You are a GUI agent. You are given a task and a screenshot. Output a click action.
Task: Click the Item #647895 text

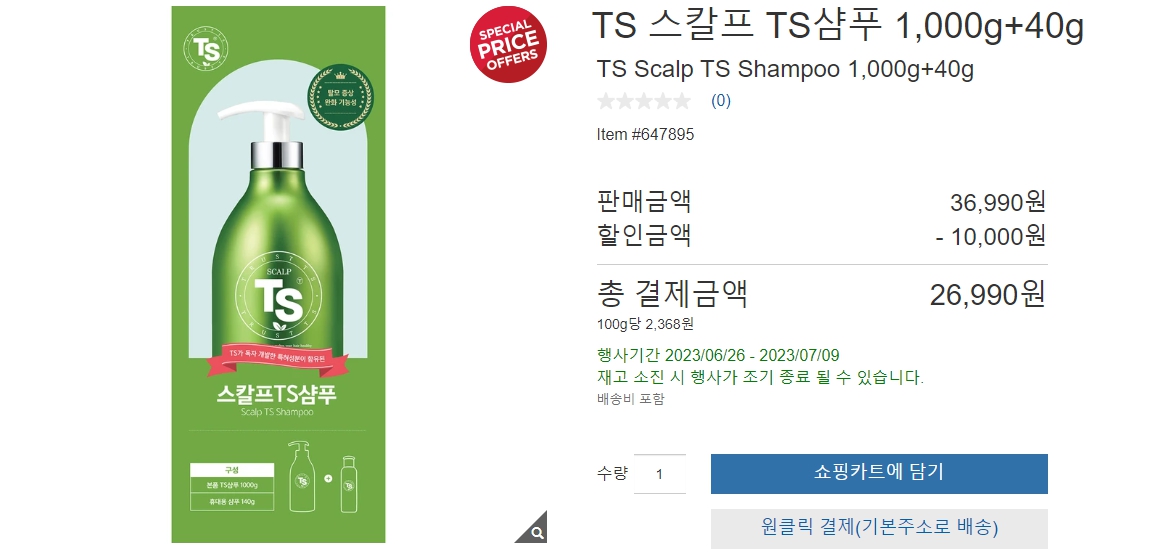[x=645, y=135]
